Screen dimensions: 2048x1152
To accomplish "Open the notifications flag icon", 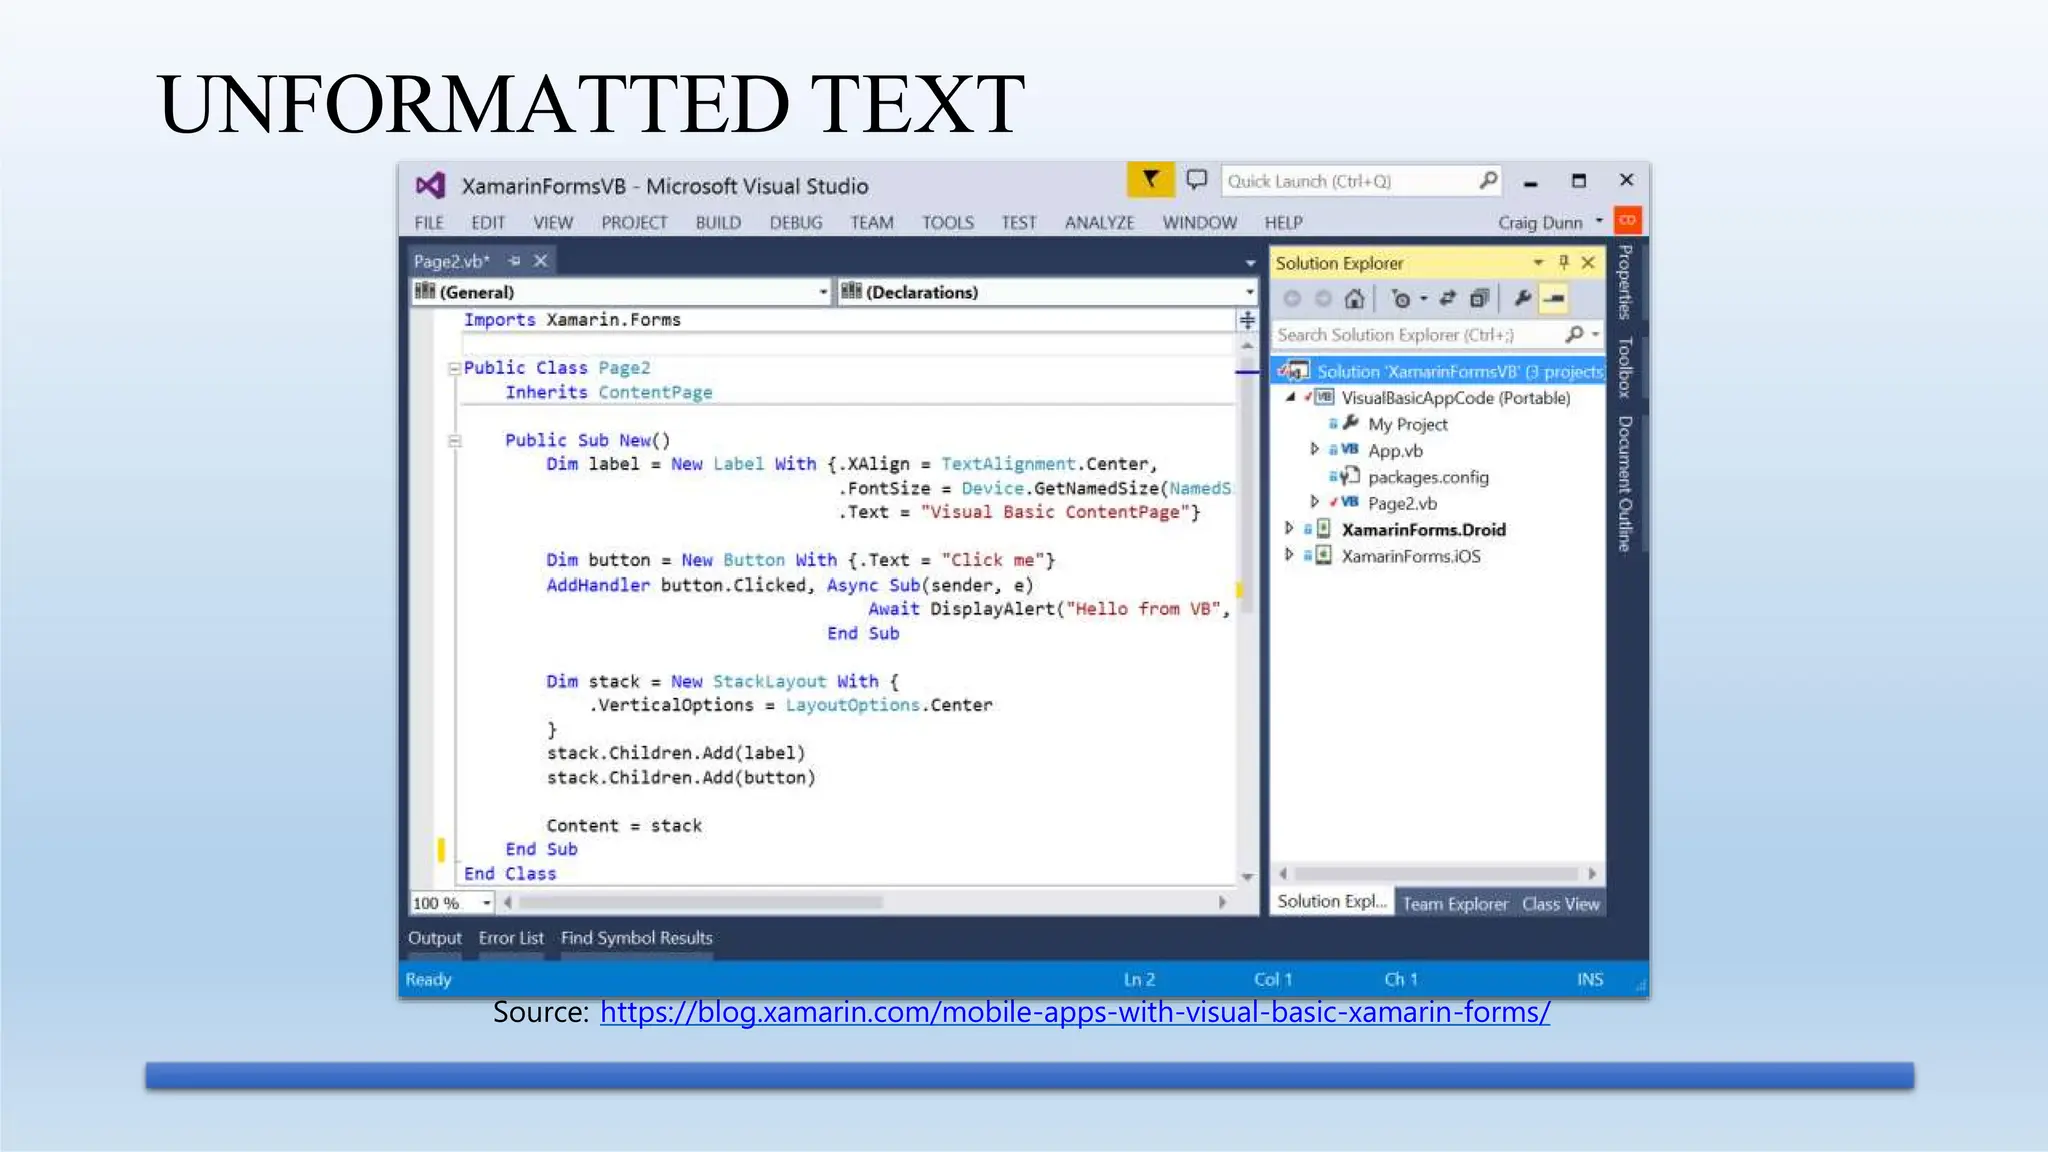I will click(1150, 180).
